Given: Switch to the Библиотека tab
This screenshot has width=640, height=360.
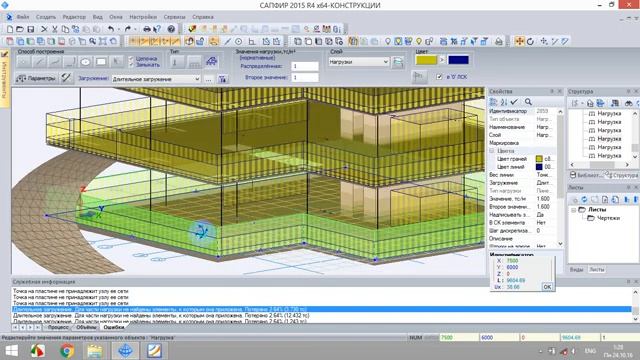Looking at the screenshot, I should point(586,175).
